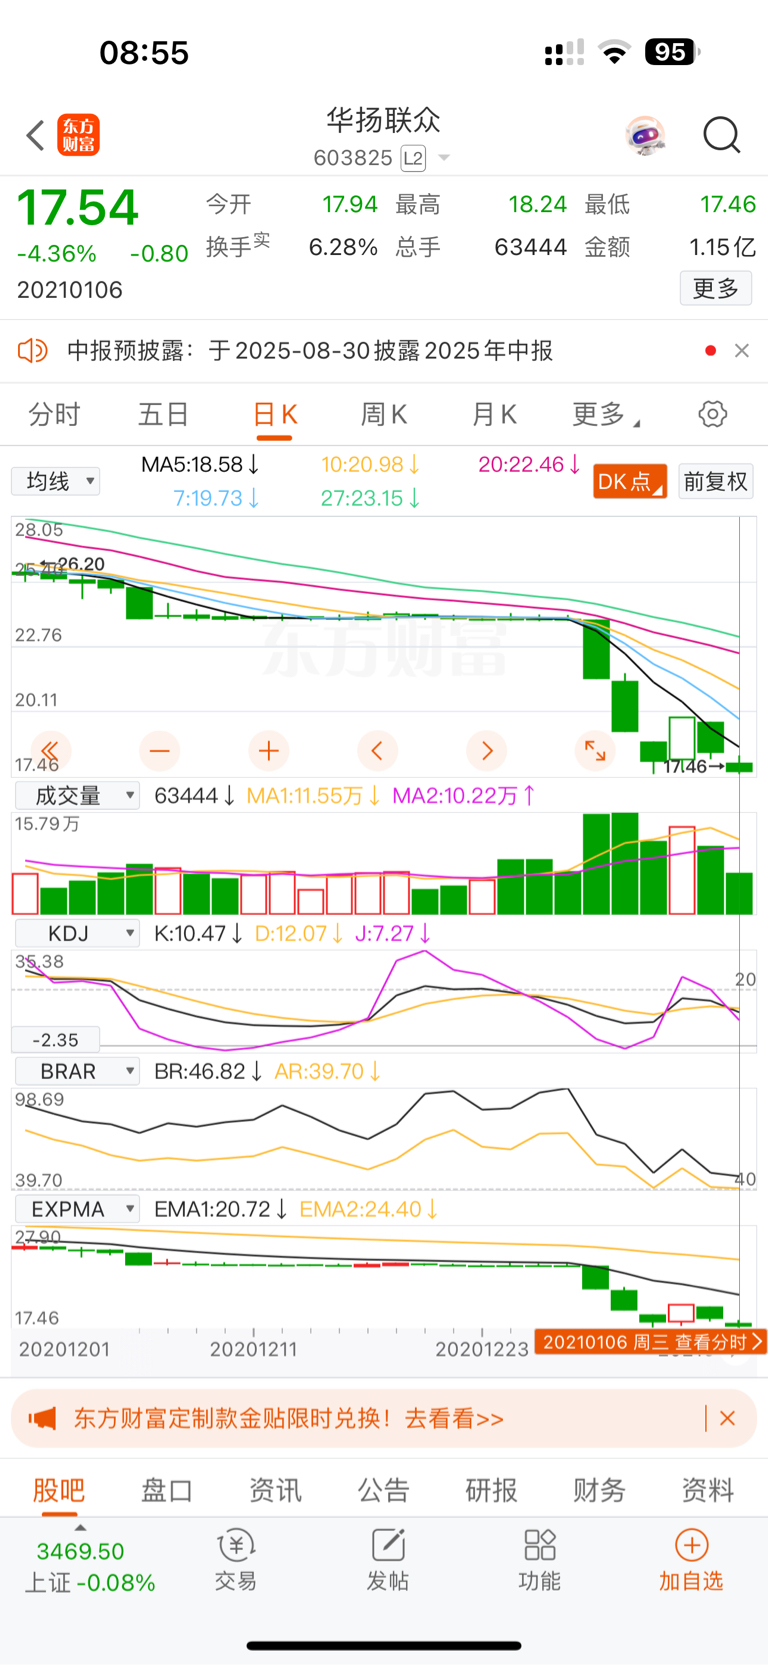Switch to 资料 tab
The height and width of the screenshot is (1665, 768).
pos(708,1491)
